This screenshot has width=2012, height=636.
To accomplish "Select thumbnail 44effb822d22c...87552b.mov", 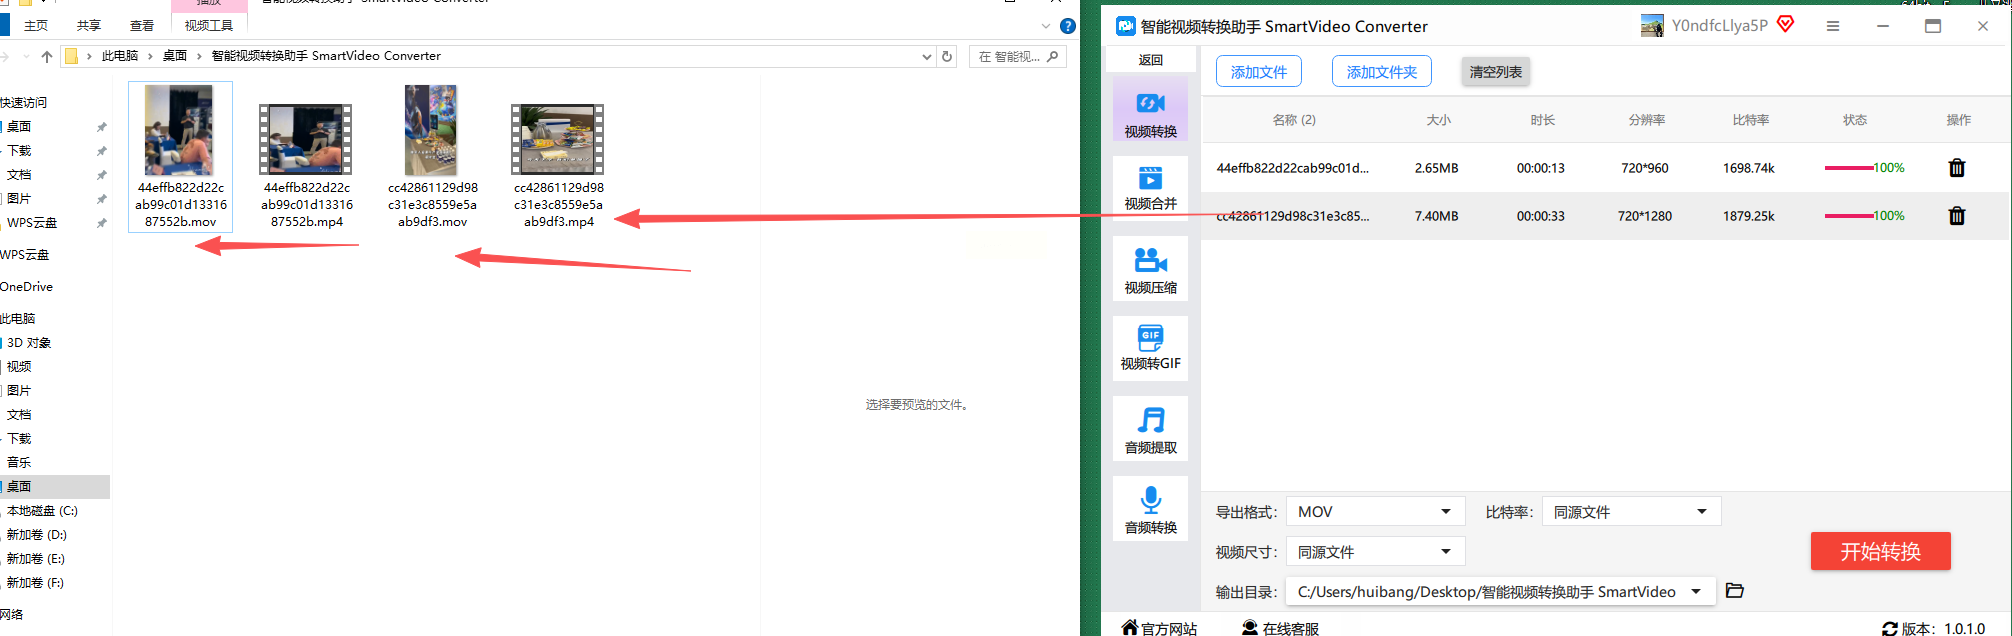I will pyautogui.click(x=181, y=157).
